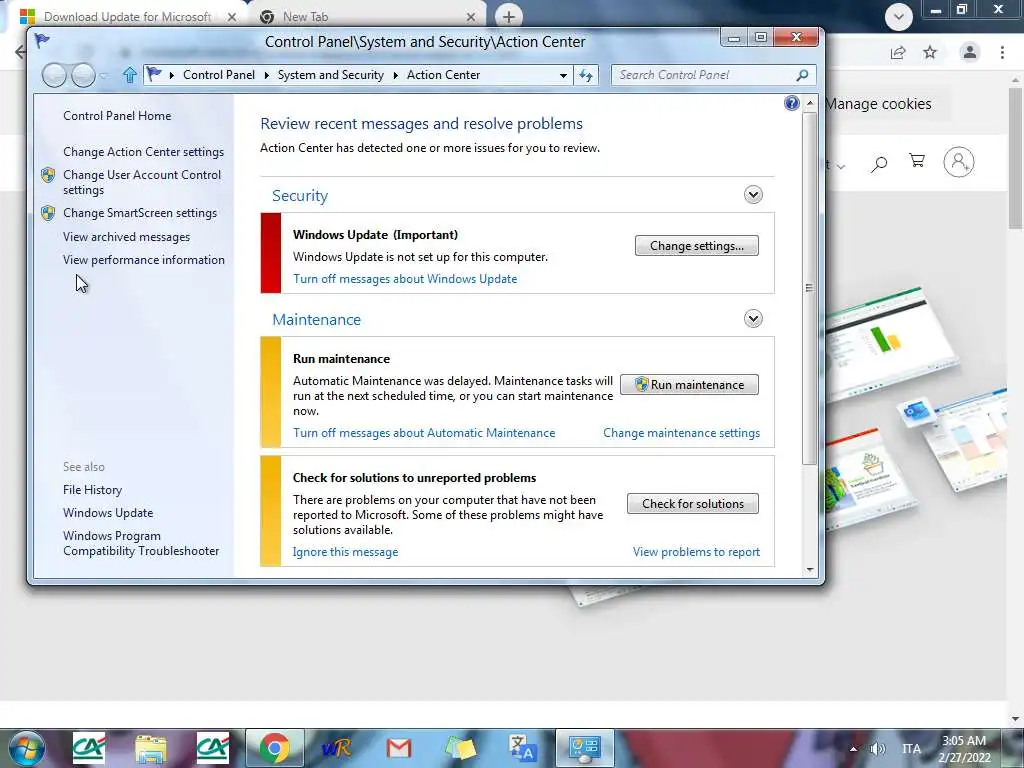Open Windows Explorer folder taskbar icon

151,748
